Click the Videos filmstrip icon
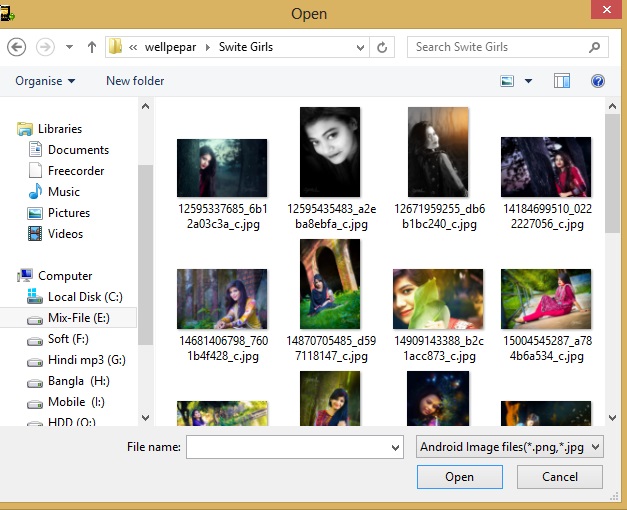 (35, 234)
